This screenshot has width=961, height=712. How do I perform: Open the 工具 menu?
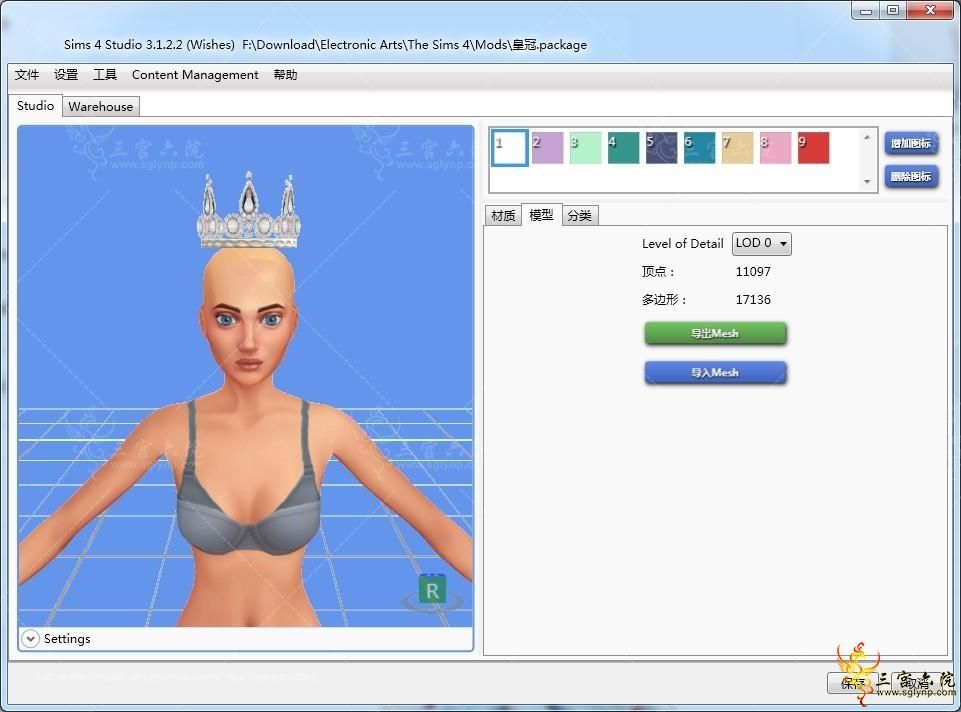pos(105,75)
